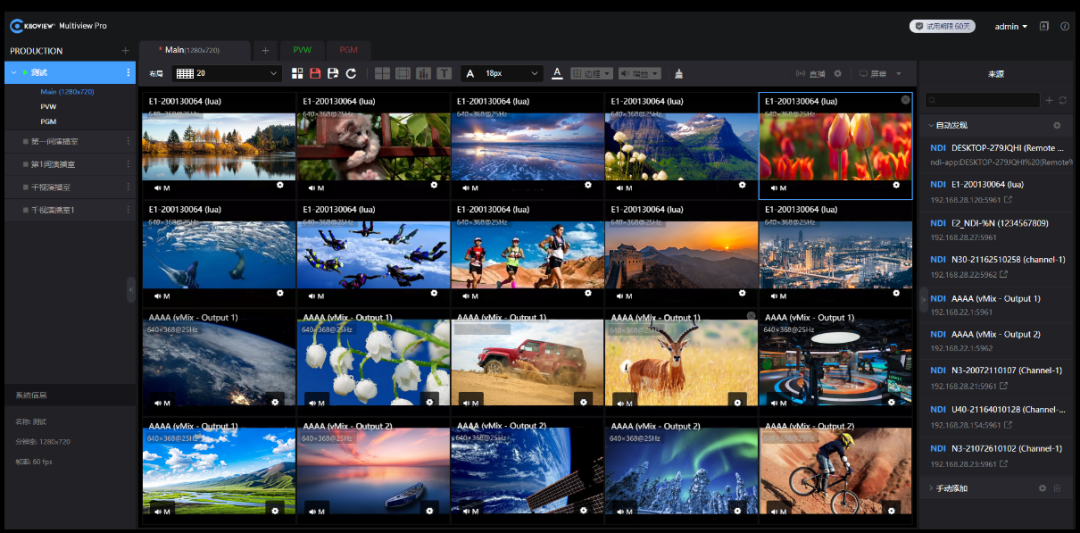Open the audio dropdown in the toolbar
The height and width of the screenshot is (533, 1080).
click(x=640, y=73)
